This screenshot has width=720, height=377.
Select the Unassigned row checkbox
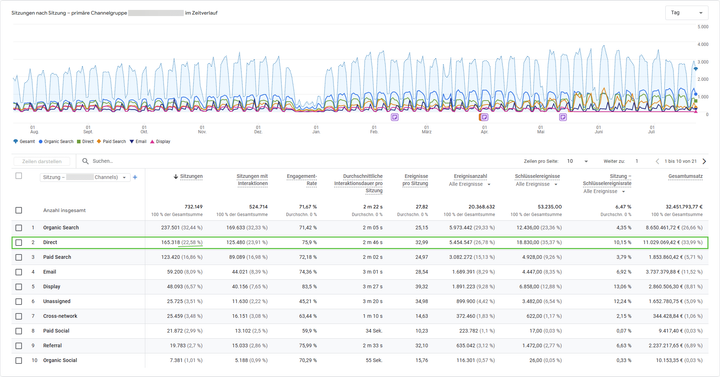point(18,301)
